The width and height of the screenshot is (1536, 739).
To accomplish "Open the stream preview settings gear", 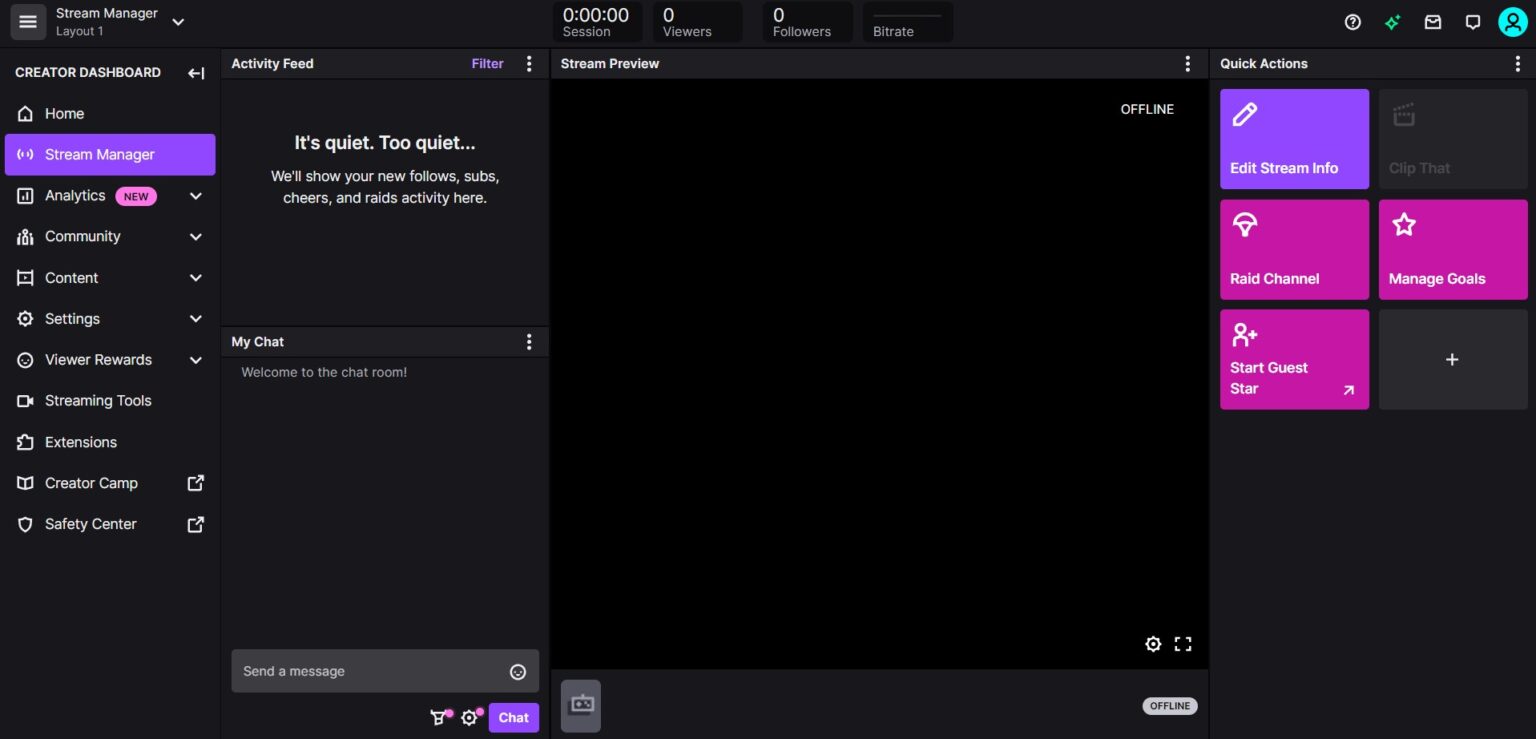I will 1153,643.
